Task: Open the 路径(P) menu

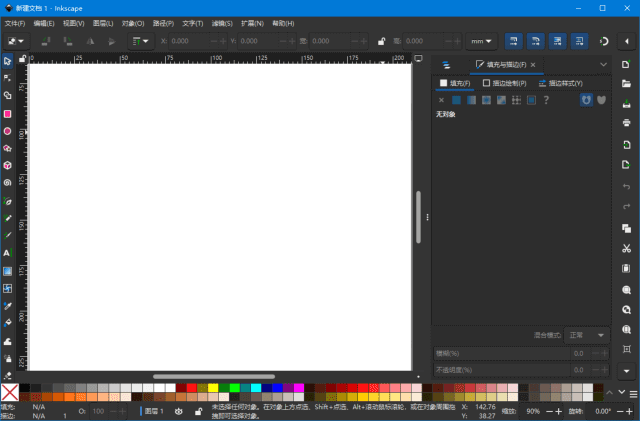Action: pos(164,23)
